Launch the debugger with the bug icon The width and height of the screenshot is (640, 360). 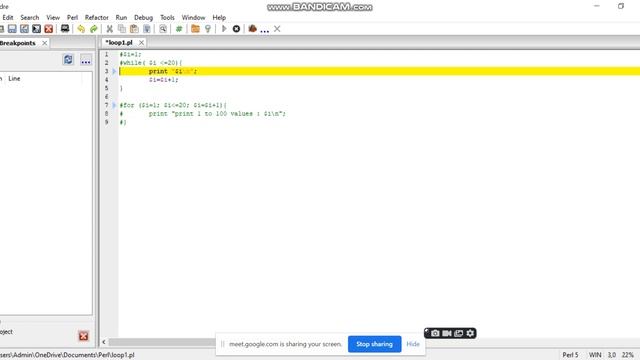coord(252,29)
